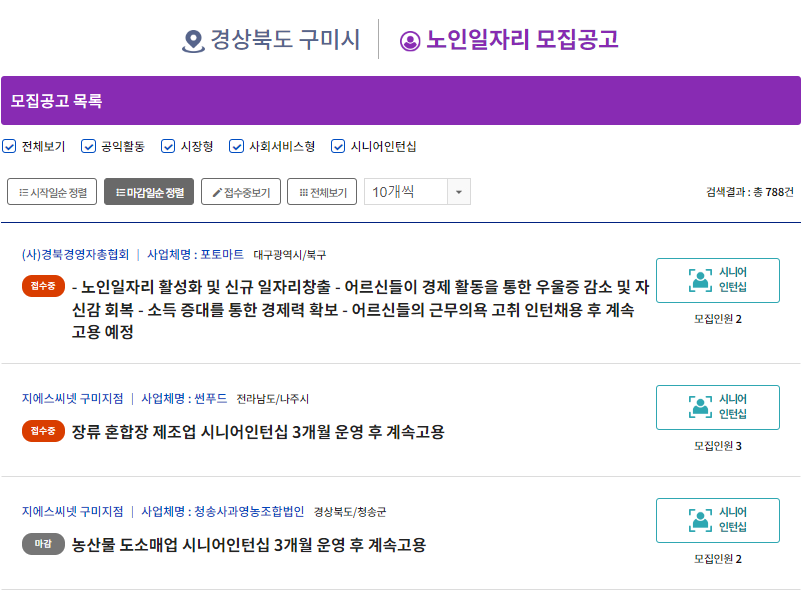The height and width of the screenshot is (595, 811).
Task: Click the 접수중 badge on 장류 혼합장 listing
Action: pyautogui.click(x=43, y=431)
